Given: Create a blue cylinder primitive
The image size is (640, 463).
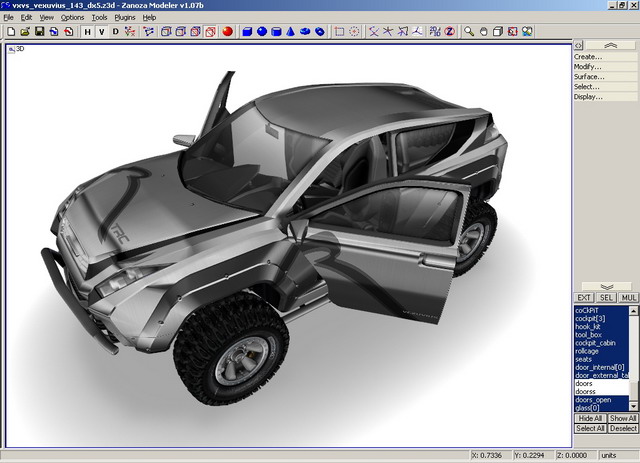Looking at the screenshot, I should (x=275, y=32).
